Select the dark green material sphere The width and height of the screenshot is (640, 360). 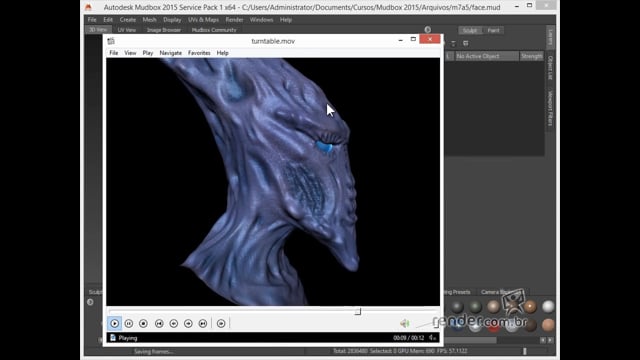(476, 306)
